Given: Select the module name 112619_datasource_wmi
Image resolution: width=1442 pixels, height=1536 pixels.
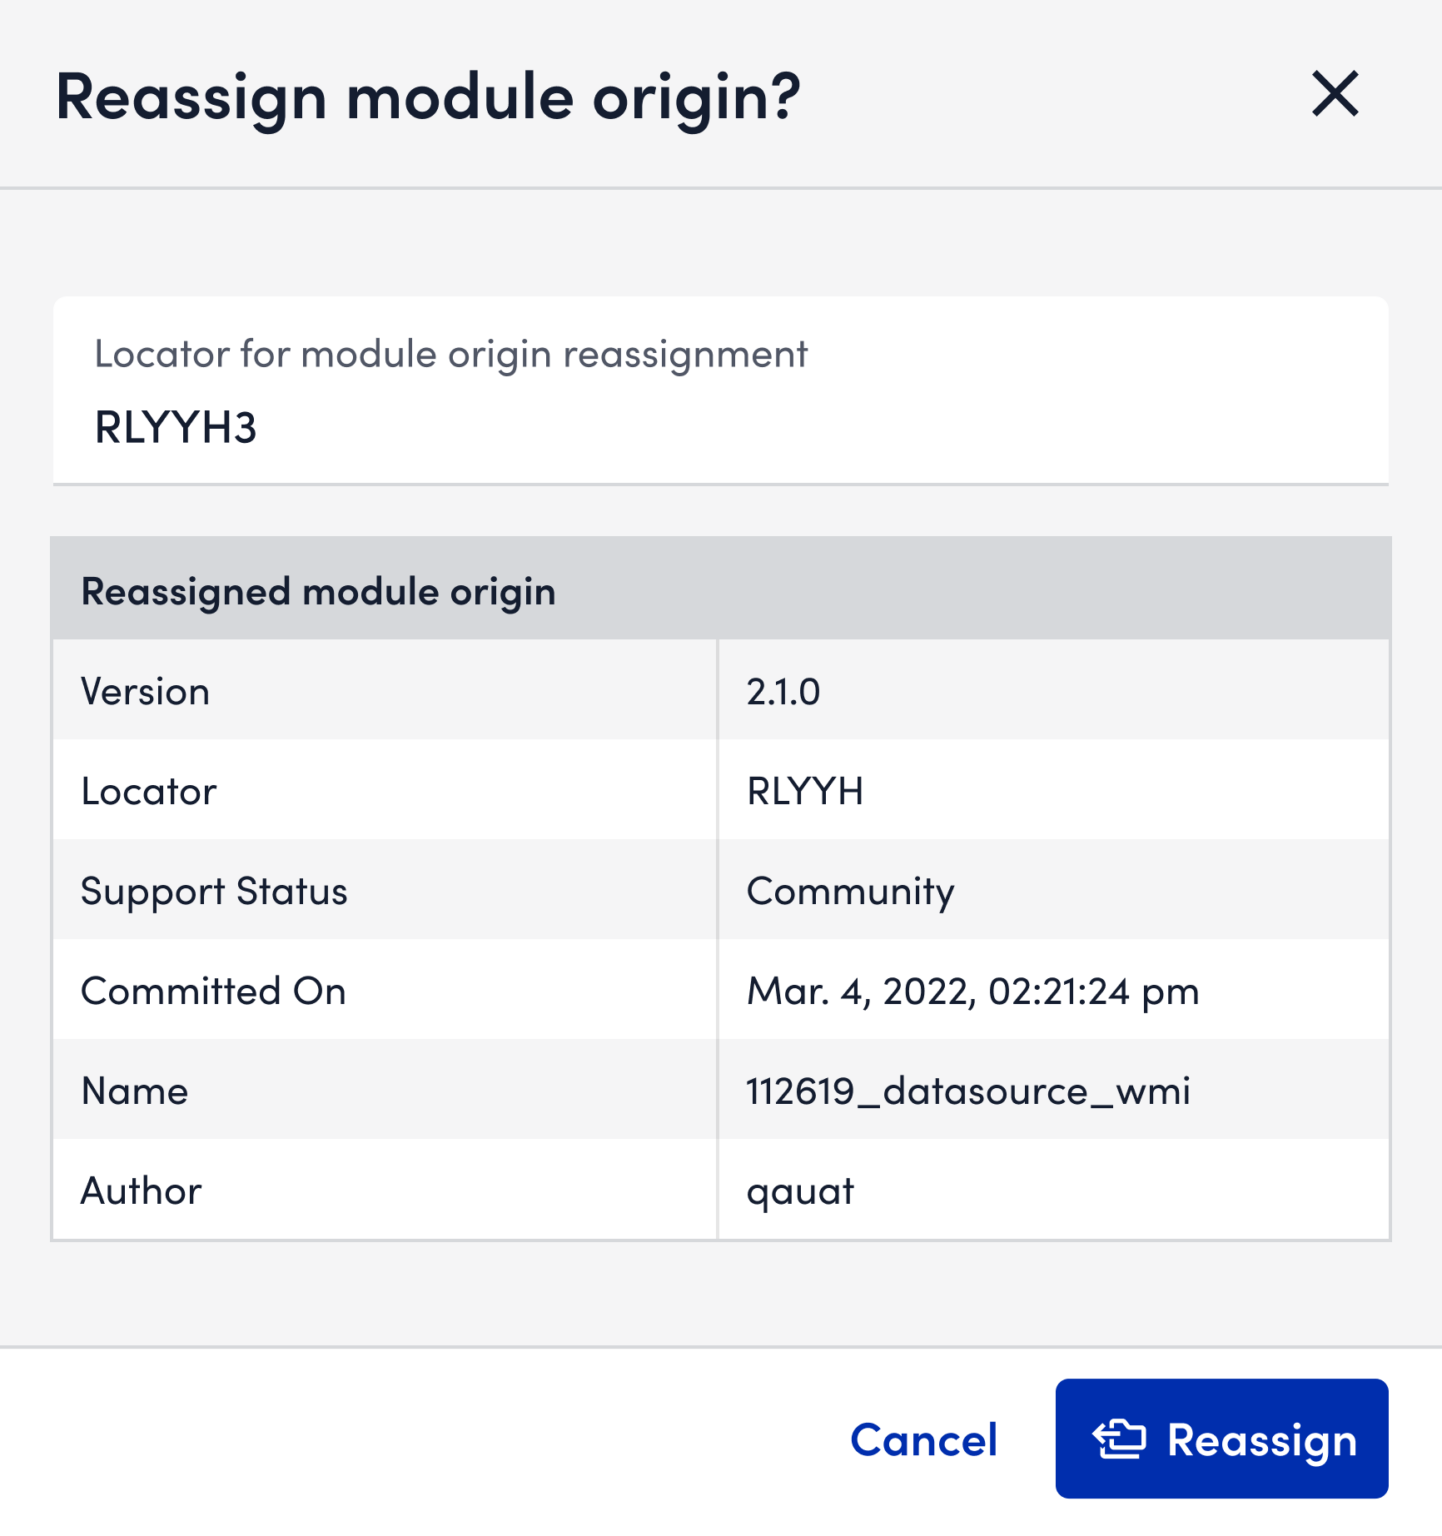Looking at the screenshot, I should click(968, 1090).
